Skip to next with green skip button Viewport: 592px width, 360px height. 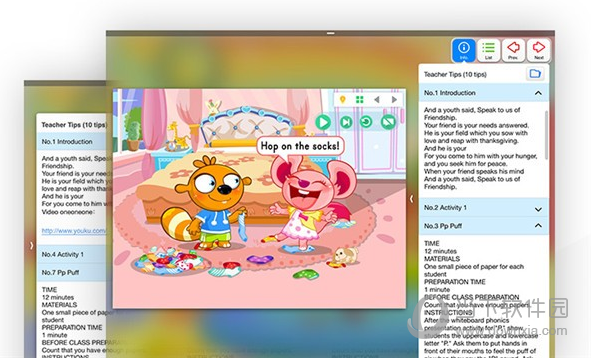point(346,122)
